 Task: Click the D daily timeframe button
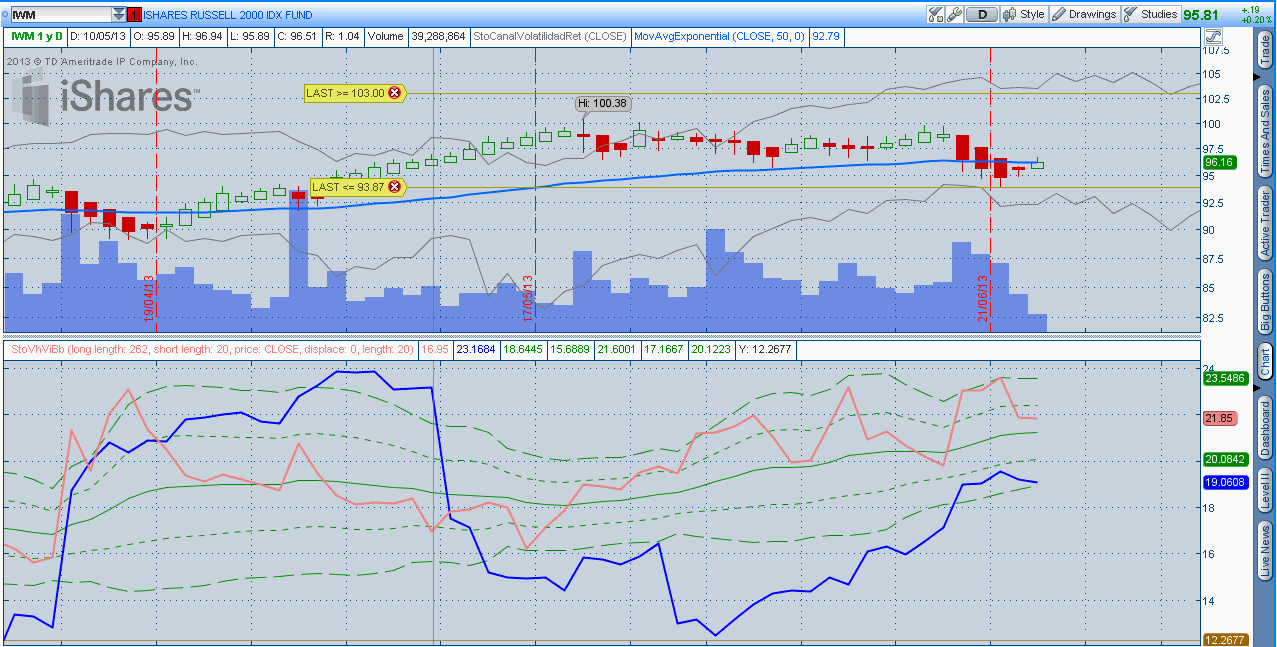point(983,14)
